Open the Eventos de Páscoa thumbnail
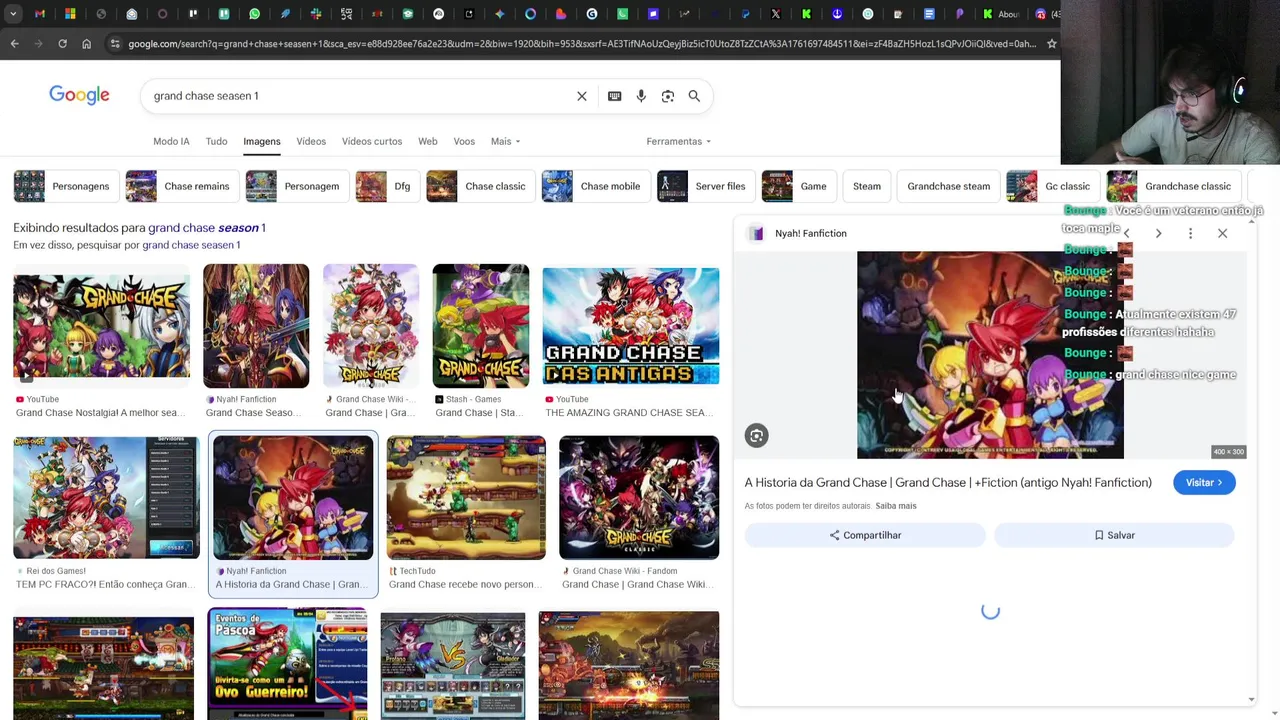The height and width of the screenshot is (720, 1280). point(287,664)
